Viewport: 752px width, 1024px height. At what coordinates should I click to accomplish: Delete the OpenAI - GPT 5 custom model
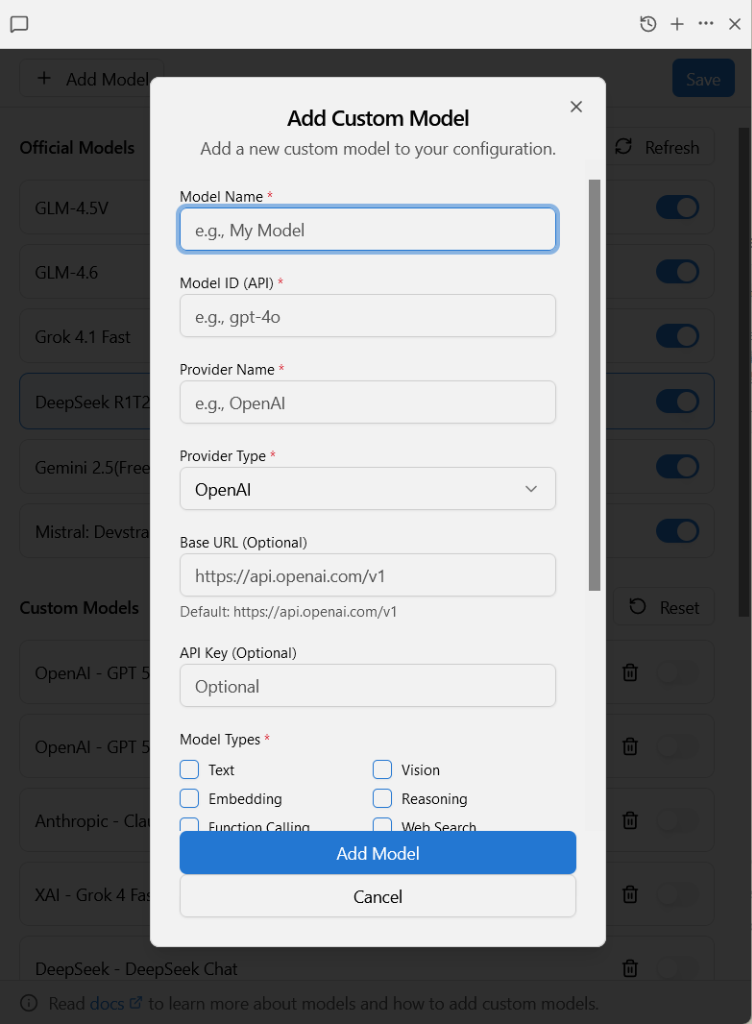pos(630,672)
